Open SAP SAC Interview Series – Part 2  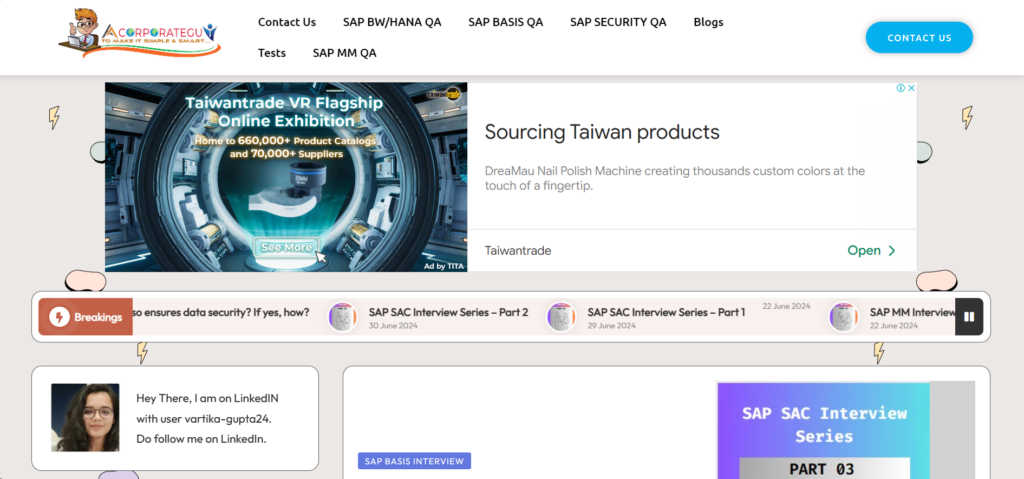(448, 312)
